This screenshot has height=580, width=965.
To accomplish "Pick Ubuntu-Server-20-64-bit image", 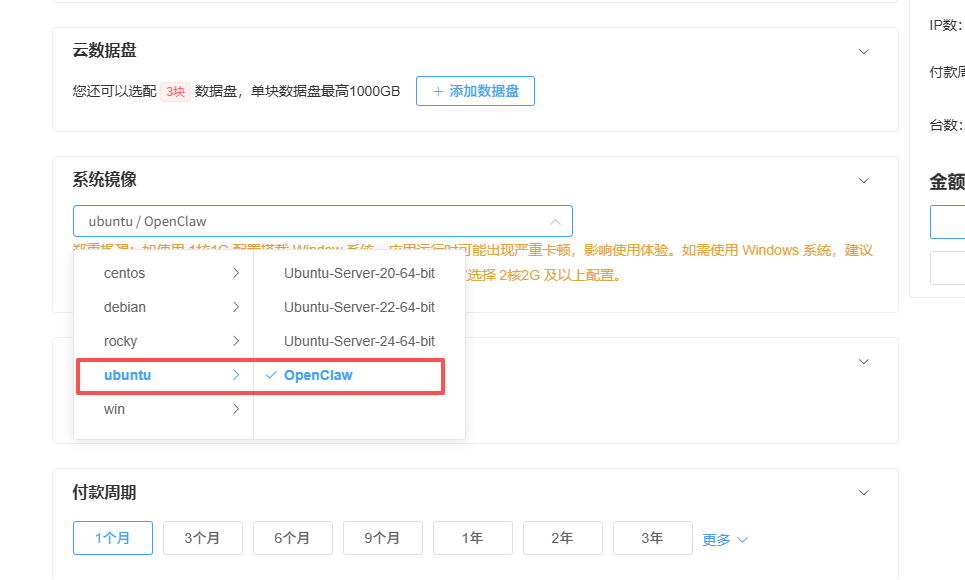I will [x=359, y=273].
